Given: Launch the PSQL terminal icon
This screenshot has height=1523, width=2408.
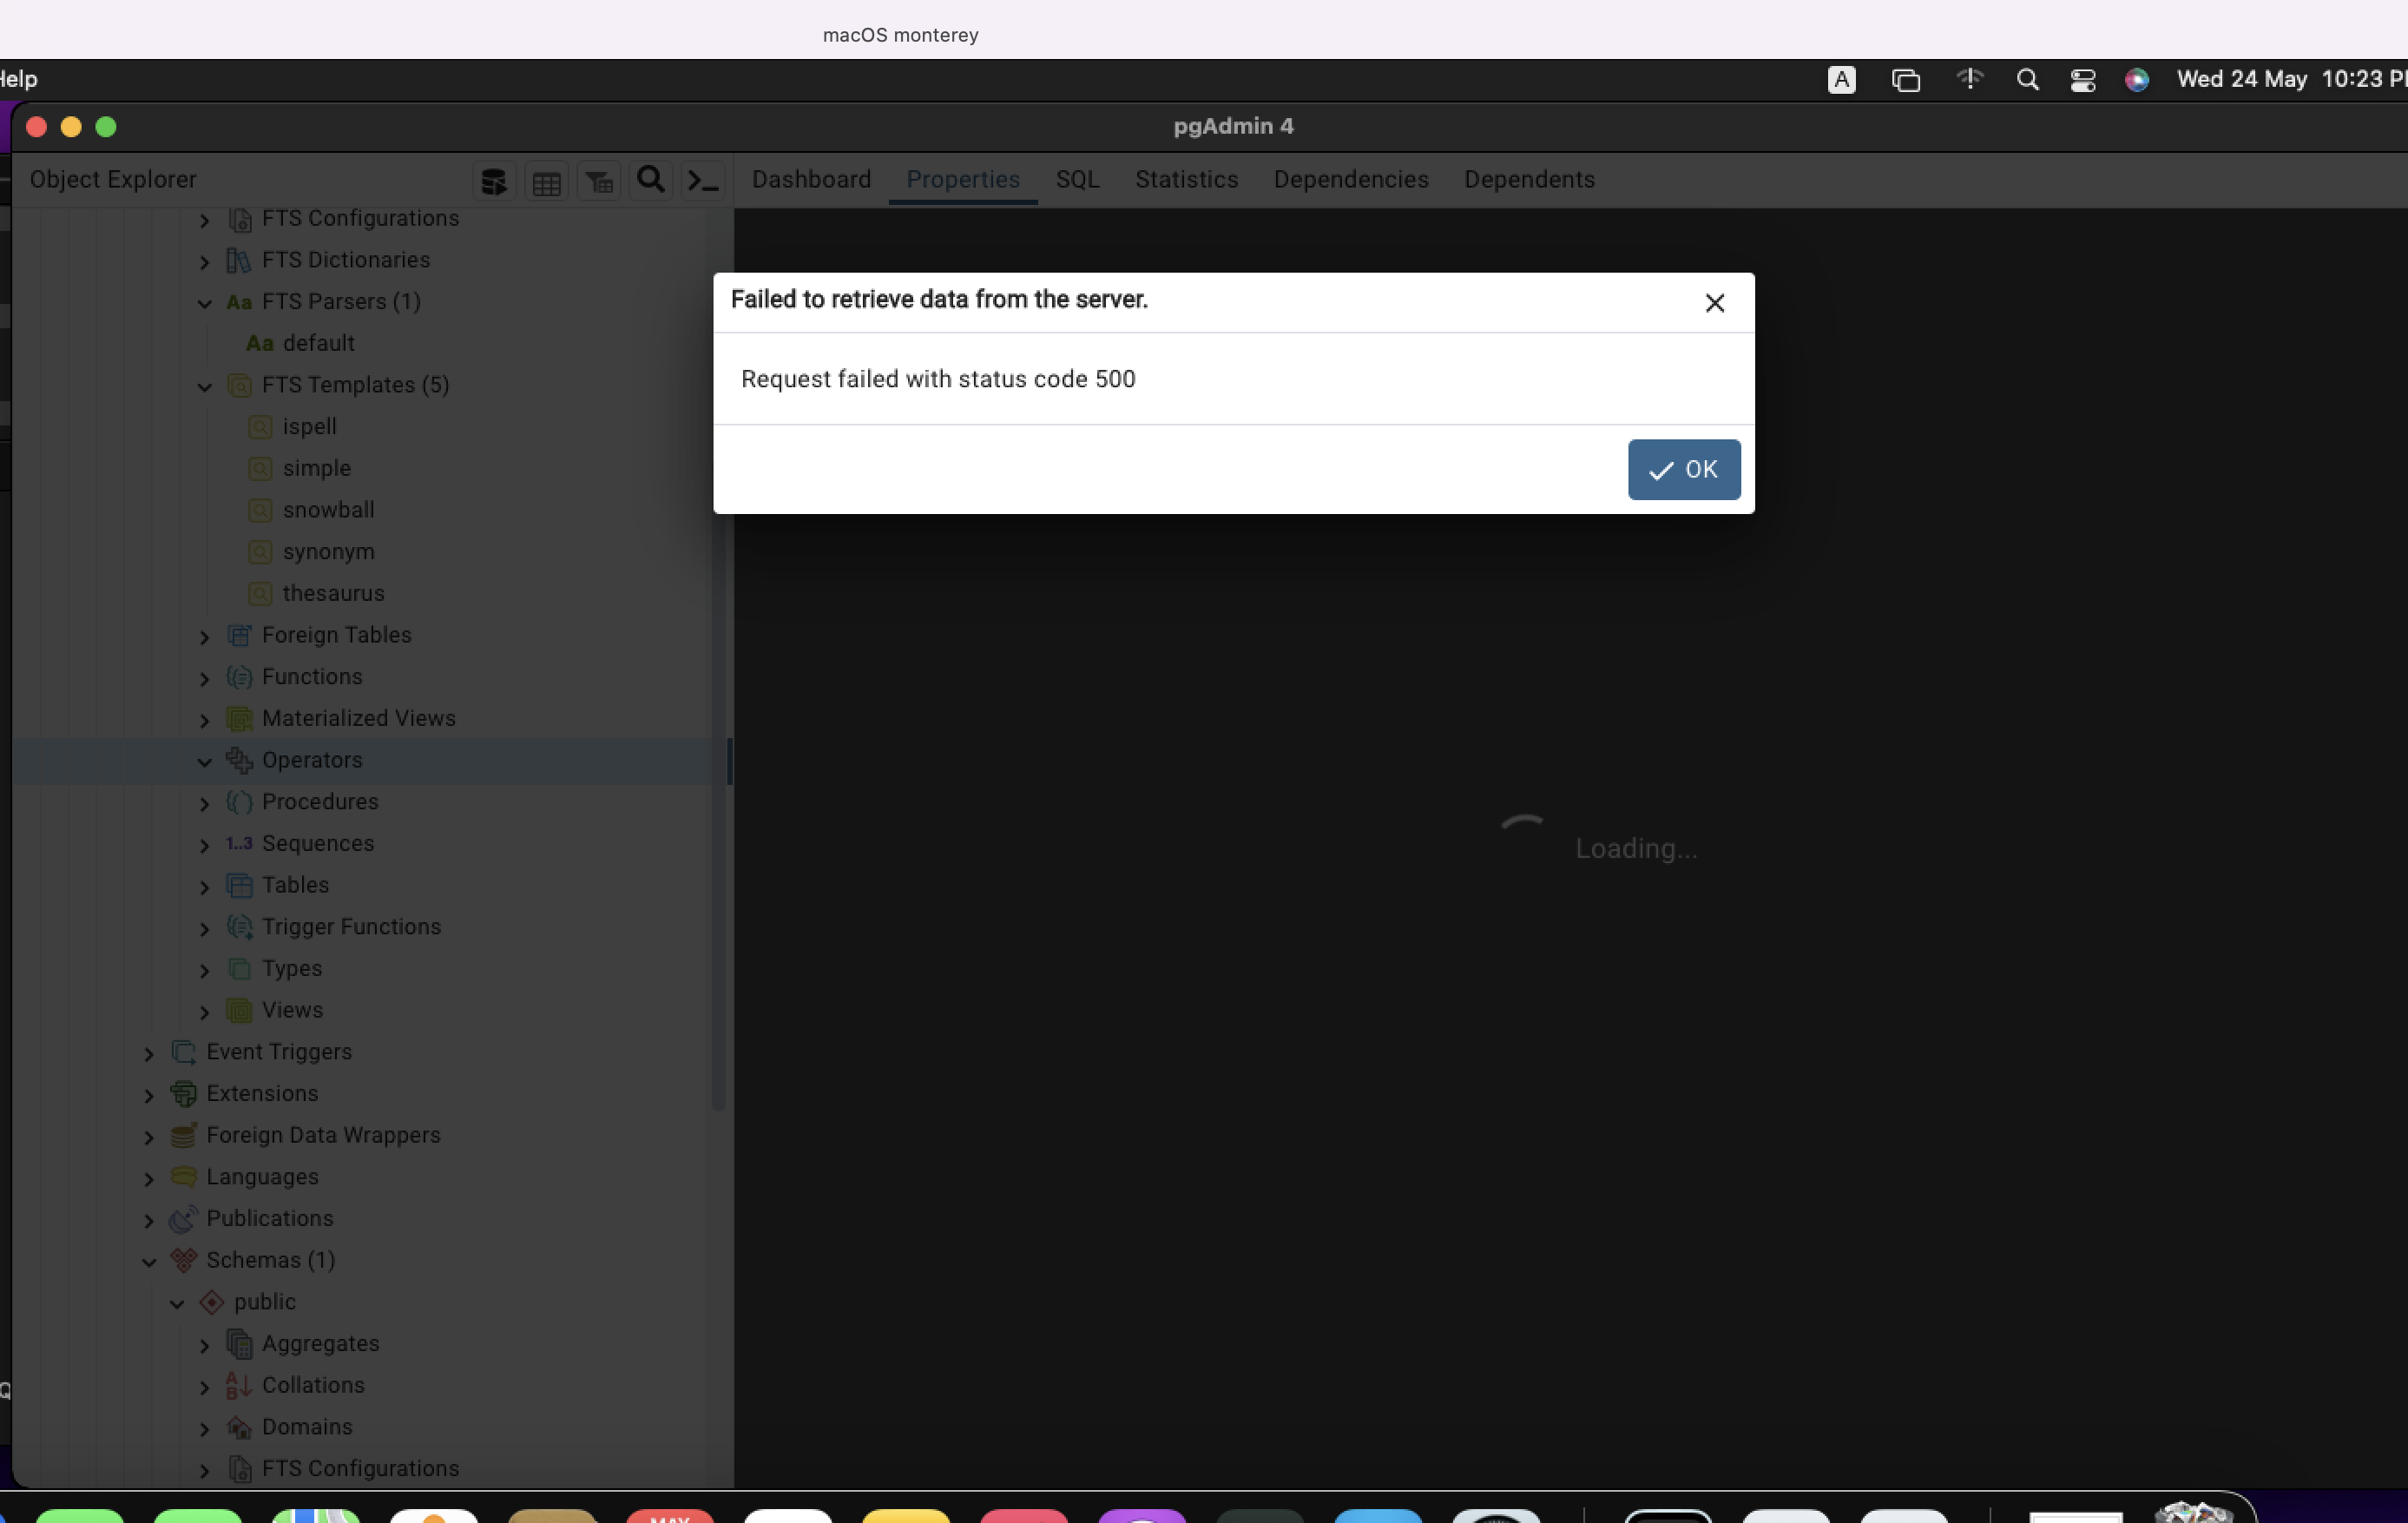Looking at the screenshot, I should click(x=703, y=181).
